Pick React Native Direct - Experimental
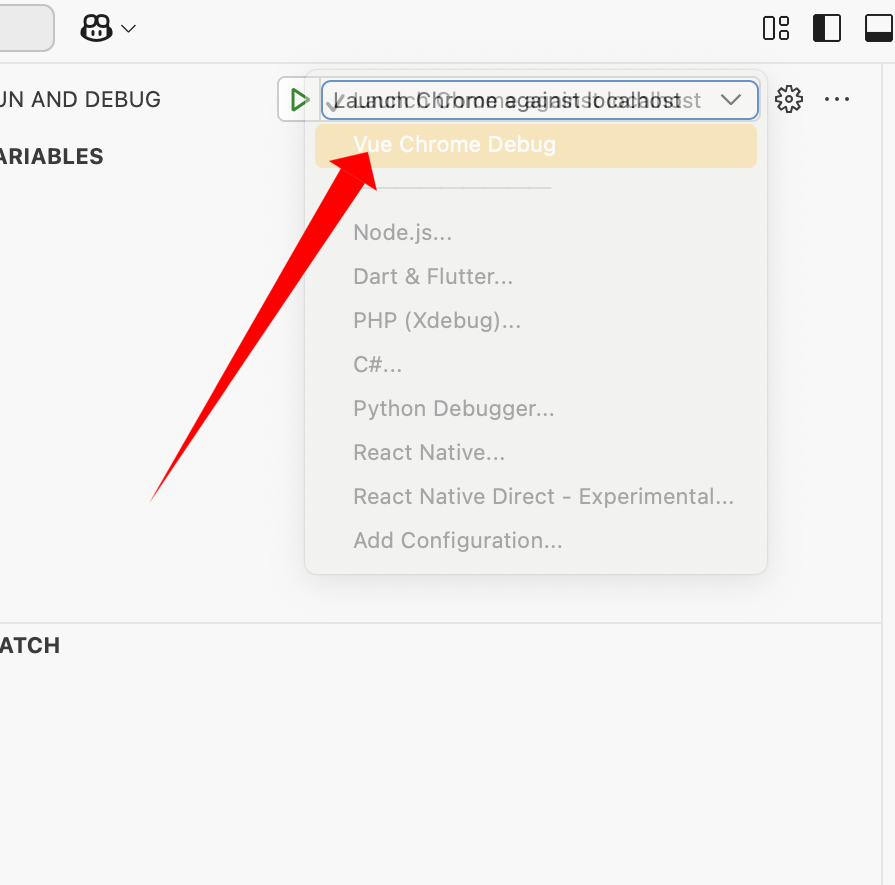This screenshot has width=895, height=885. click(544, 496)
